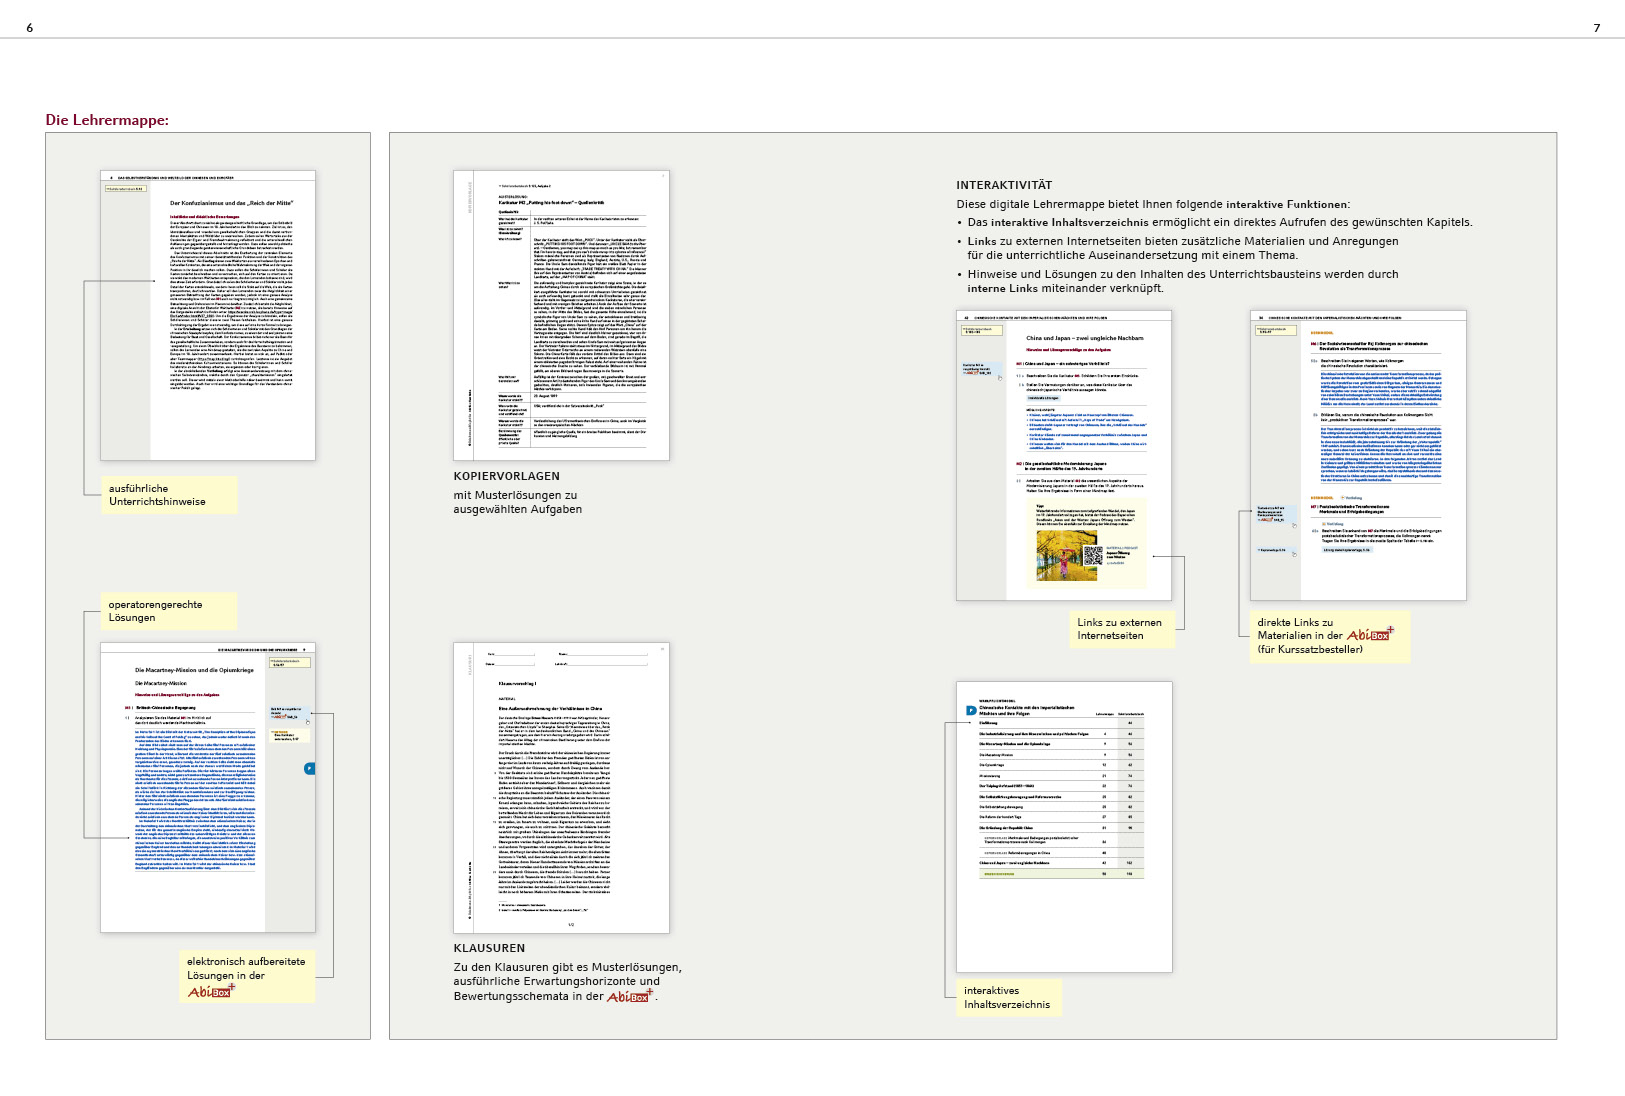Open the Karikatur Kopiervorlage page thumbnail
The height and width of the screenshot is (1096, 1625).
click(x=561, y=315)
